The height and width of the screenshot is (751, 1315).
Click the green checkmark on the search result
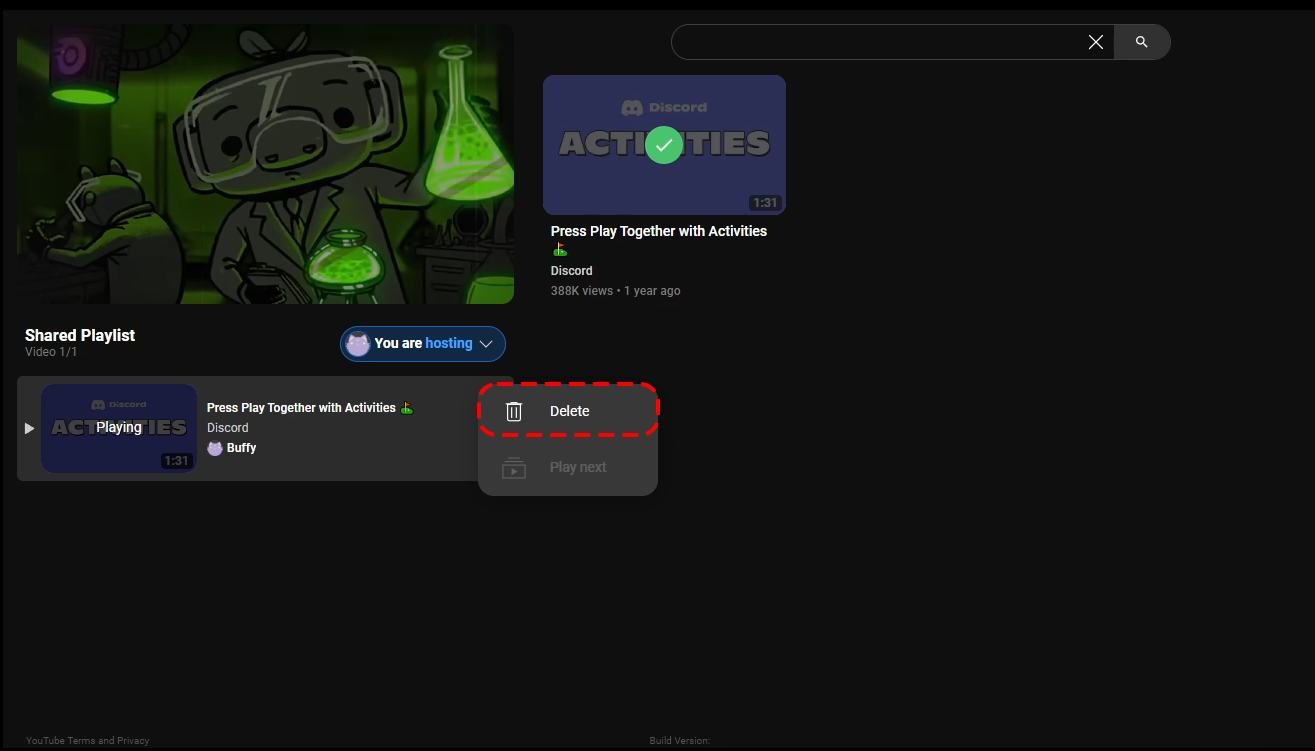[664, 145]
